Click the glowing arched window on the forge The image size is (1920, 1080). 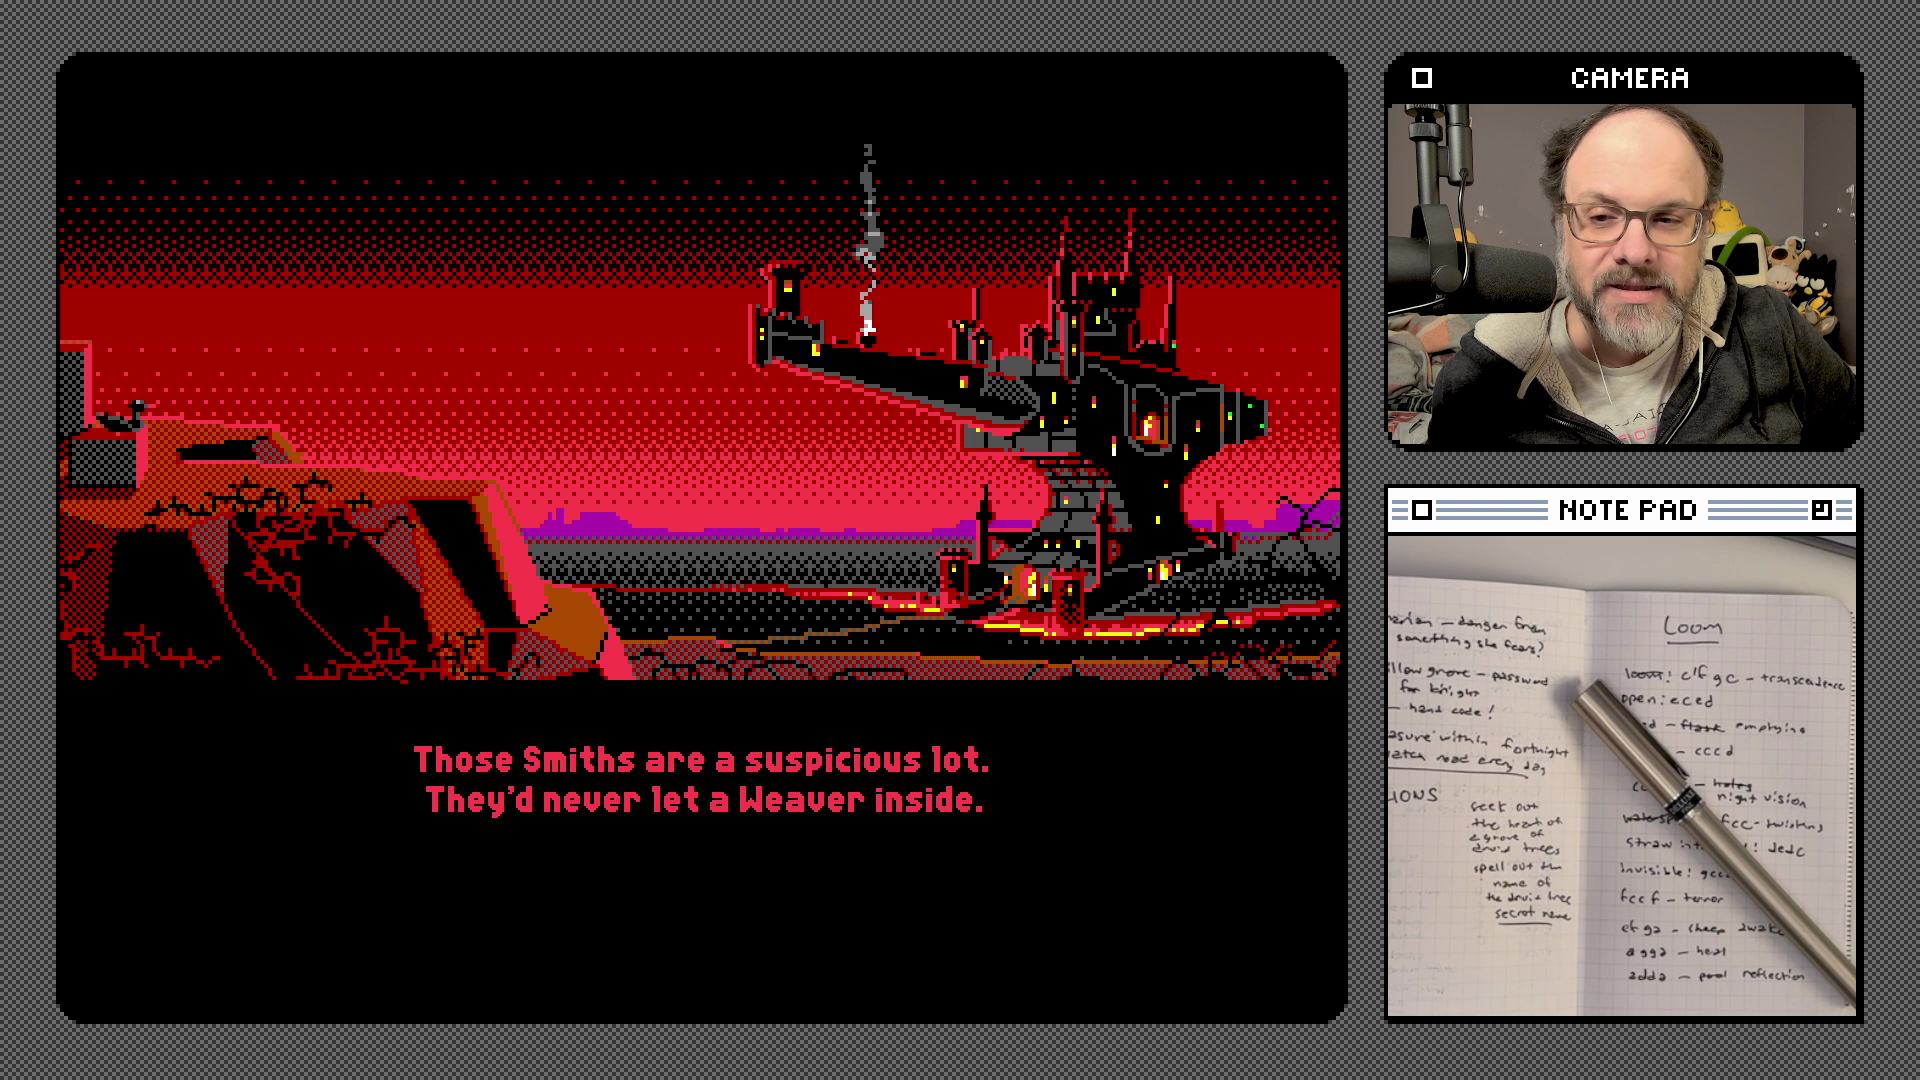[1148, 425]
